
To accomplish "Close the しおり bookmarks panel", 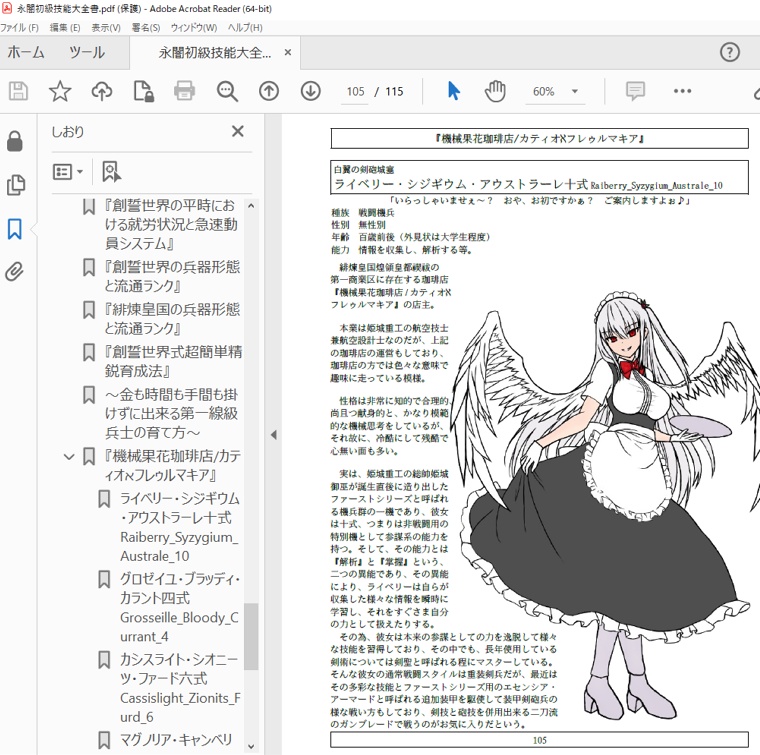I will coord(238,131).
